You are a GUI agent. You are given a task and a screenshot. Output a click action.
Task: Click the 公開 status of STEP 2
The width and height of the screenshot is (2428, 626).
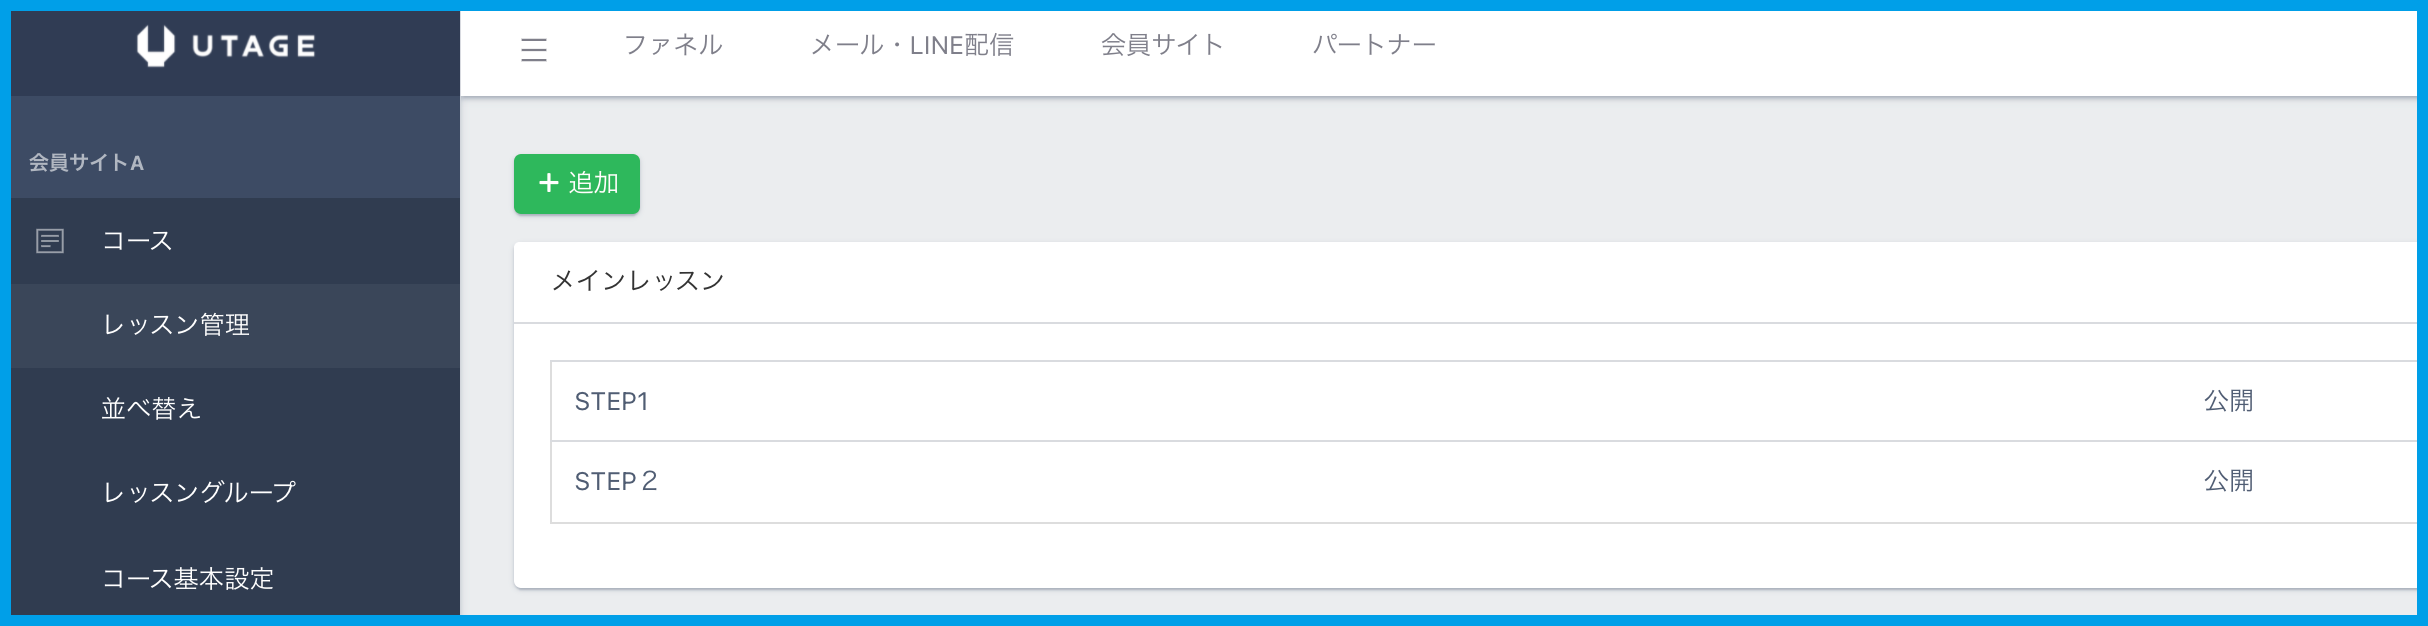pyautogui.click(x=2228, y=481)
